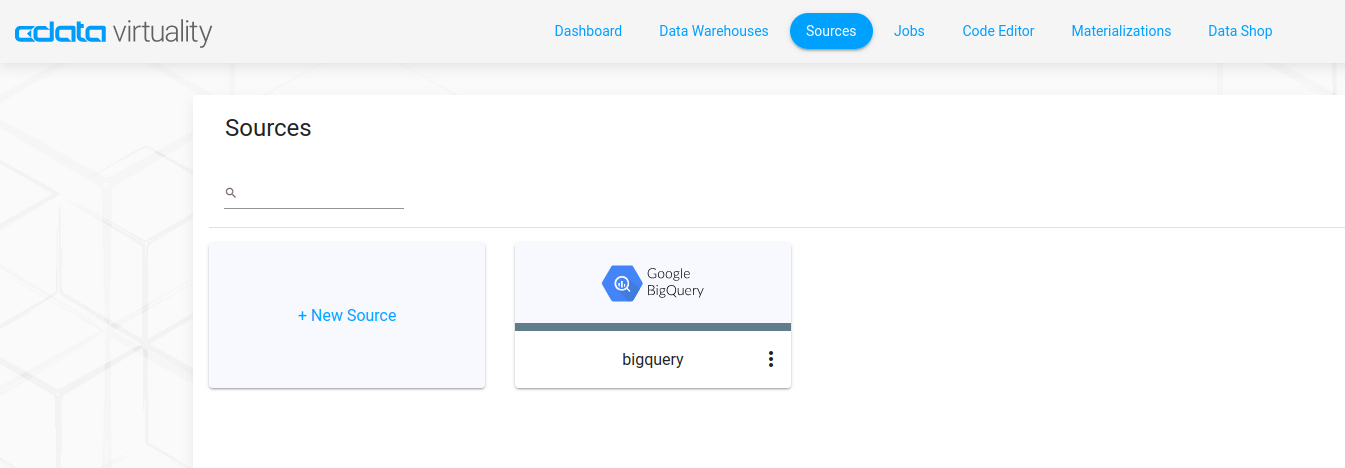This screenshot has width=1345, height=468.
Task: Select the highlighted Sources tab
Action: click(x=831, y=31)
